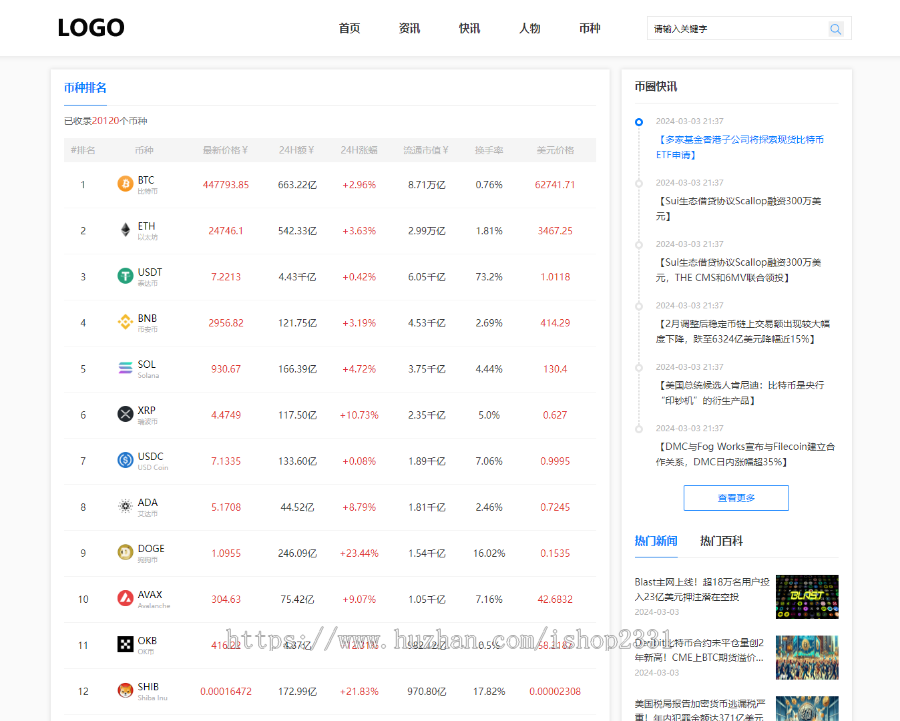The image size is (900, 721).
Task: Open the 资讯 navigation item
Action: [409, 28]
